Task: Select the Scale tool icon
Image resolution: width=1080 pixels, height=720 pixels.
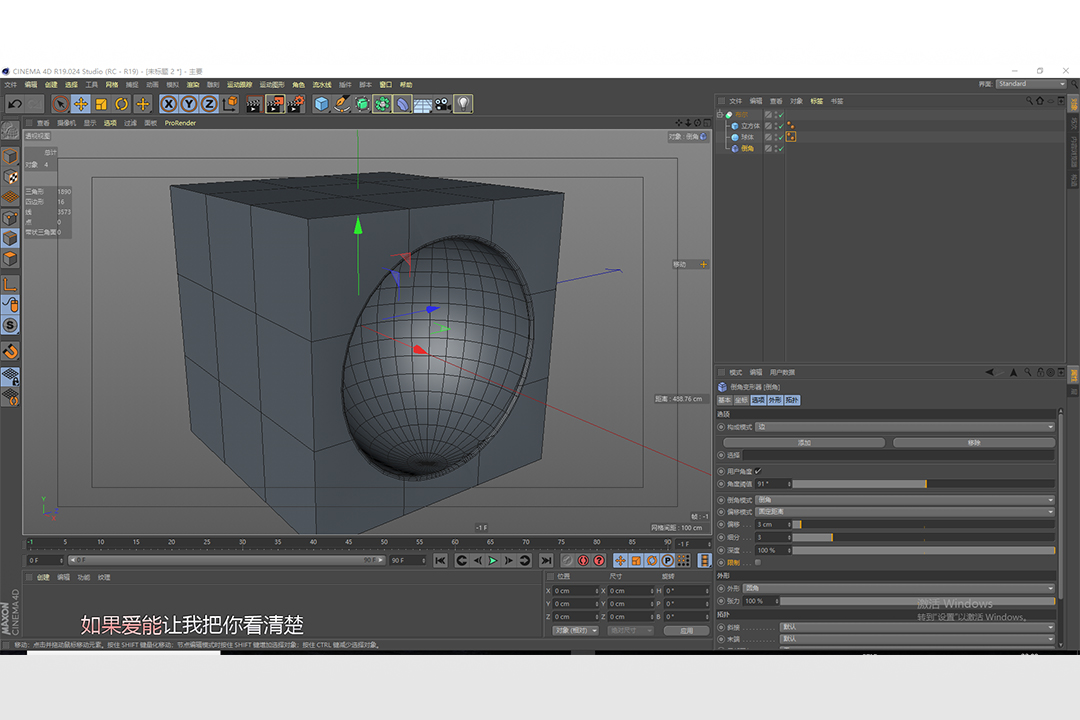Action: coord(101,104)
